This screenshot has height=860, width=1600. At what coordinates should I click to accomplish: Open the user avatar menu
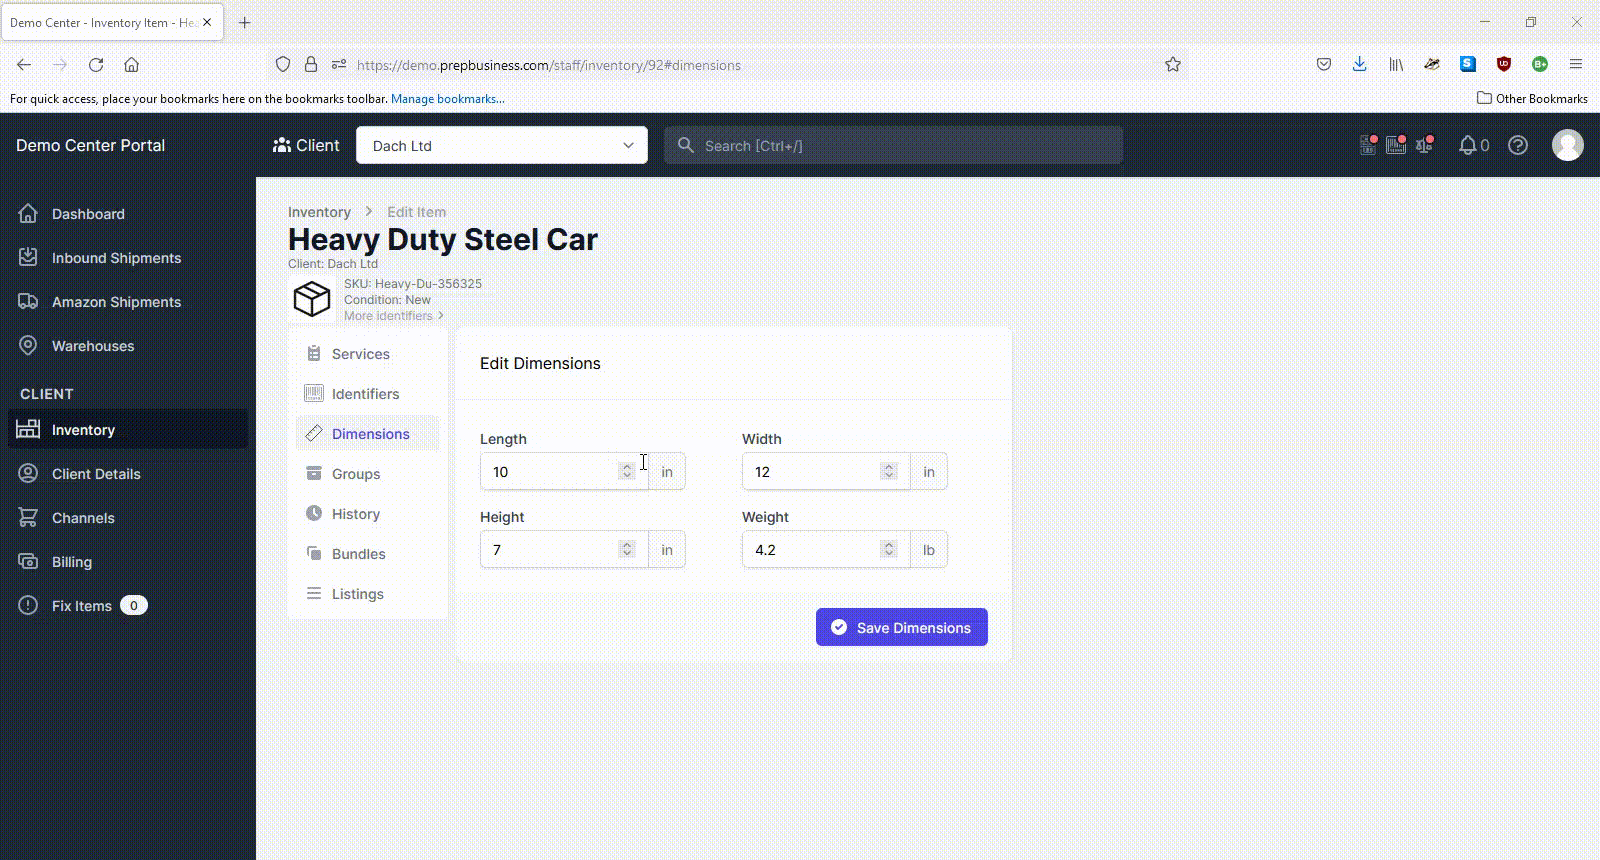tap(1568, 145)
